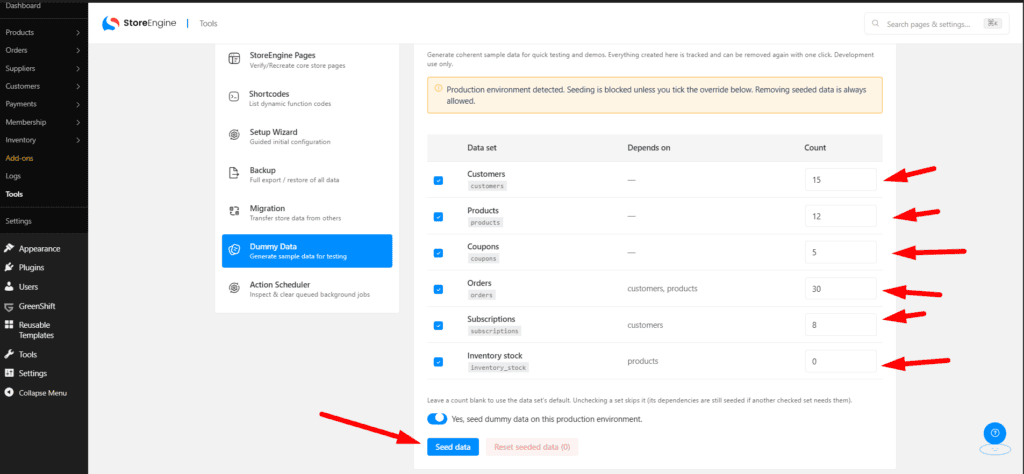Click the Seed data button

(453, 447)
